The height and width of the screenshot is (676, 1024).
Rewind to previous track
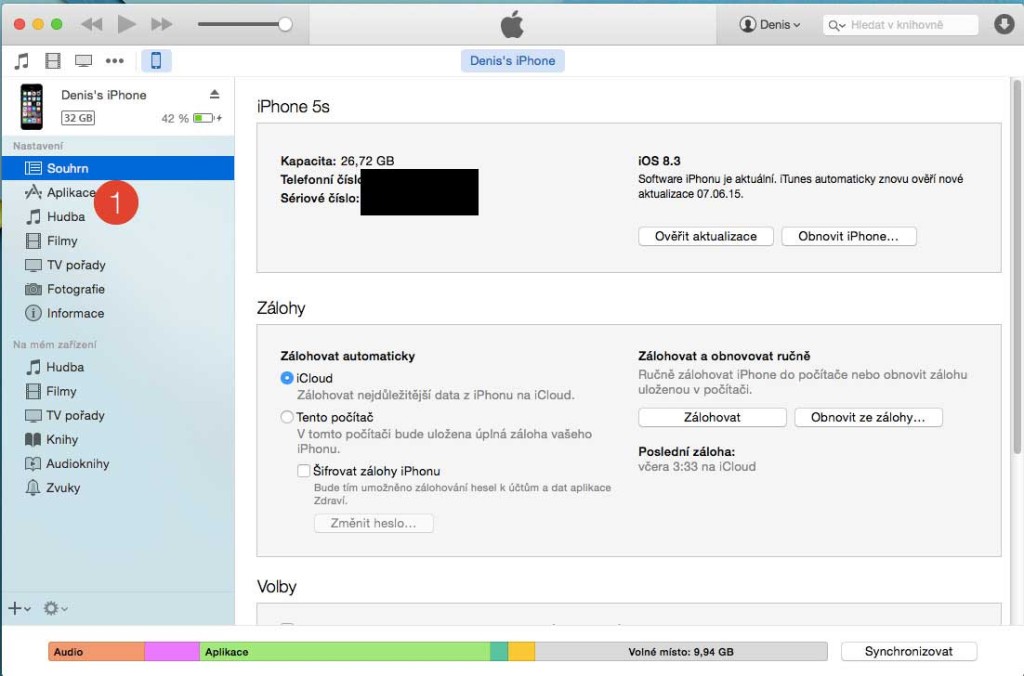pyautogui.click(x=91, y=25)
